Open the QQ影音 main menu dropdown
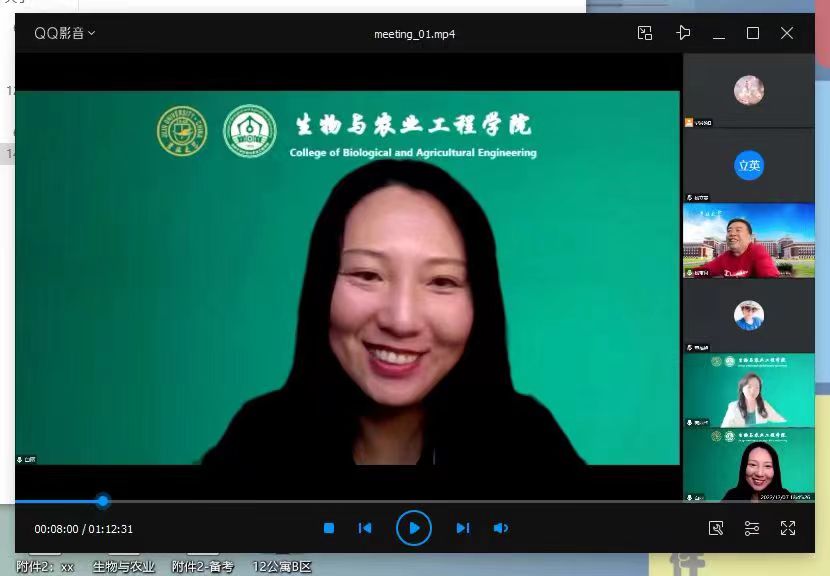This screenshot has height=576, width=830. pyautogui.click(x=65, y=33)
